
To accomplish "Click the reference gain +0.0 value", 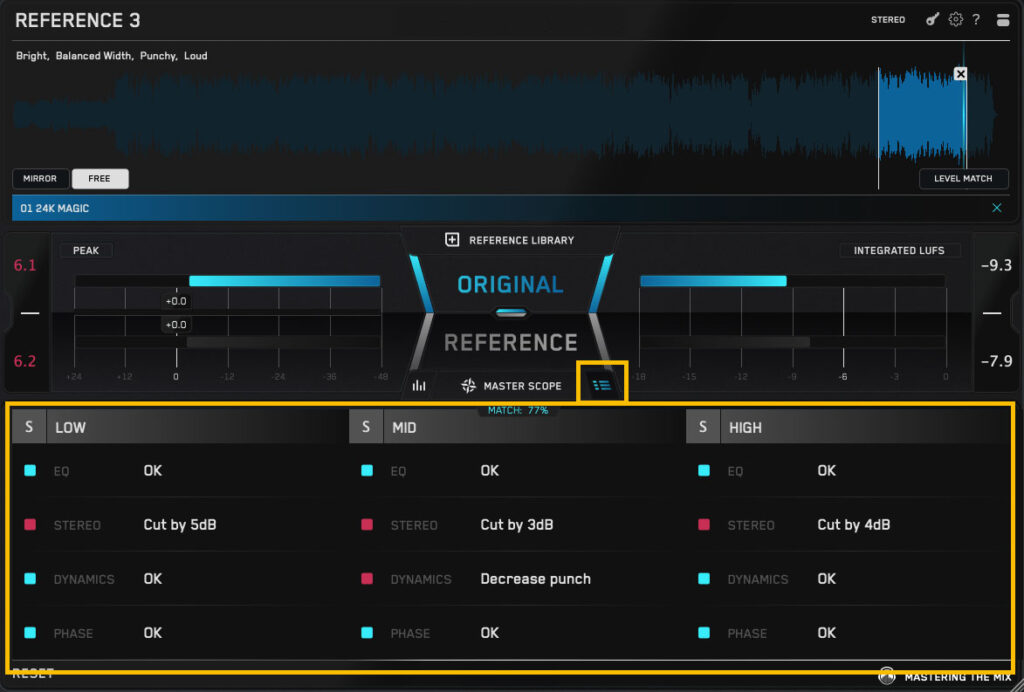I will pyautogui.click(x=176, y=324).
